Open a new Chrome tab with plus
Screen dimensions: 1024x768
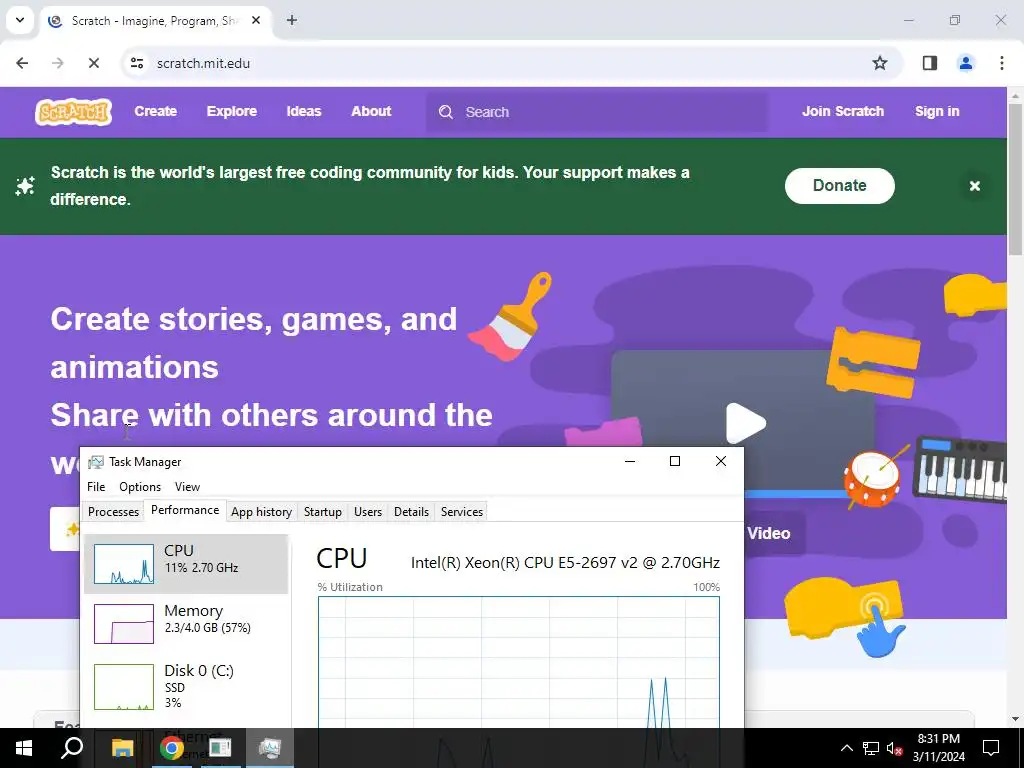pyautogui.click(x=292, y=20)
